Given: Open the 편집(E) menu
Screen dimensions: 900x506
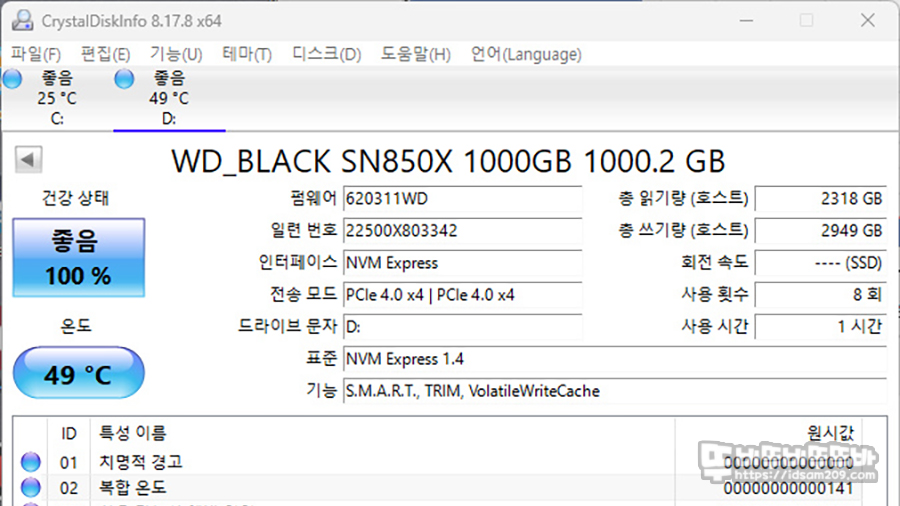Looking at the screenshot, I should tap(106, 55).
